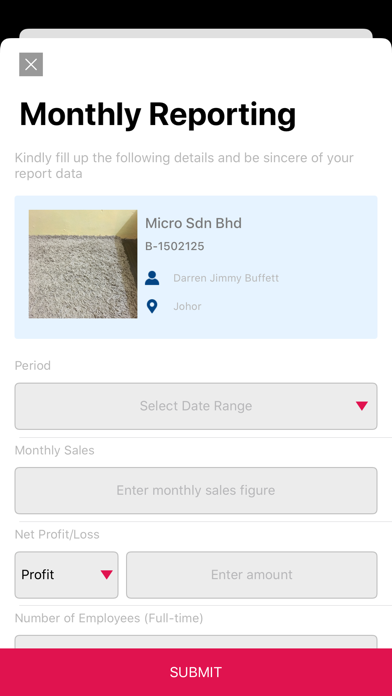Tap the Johor location text
The width and height of the screenshot is (392, 696).
(187, 306)
